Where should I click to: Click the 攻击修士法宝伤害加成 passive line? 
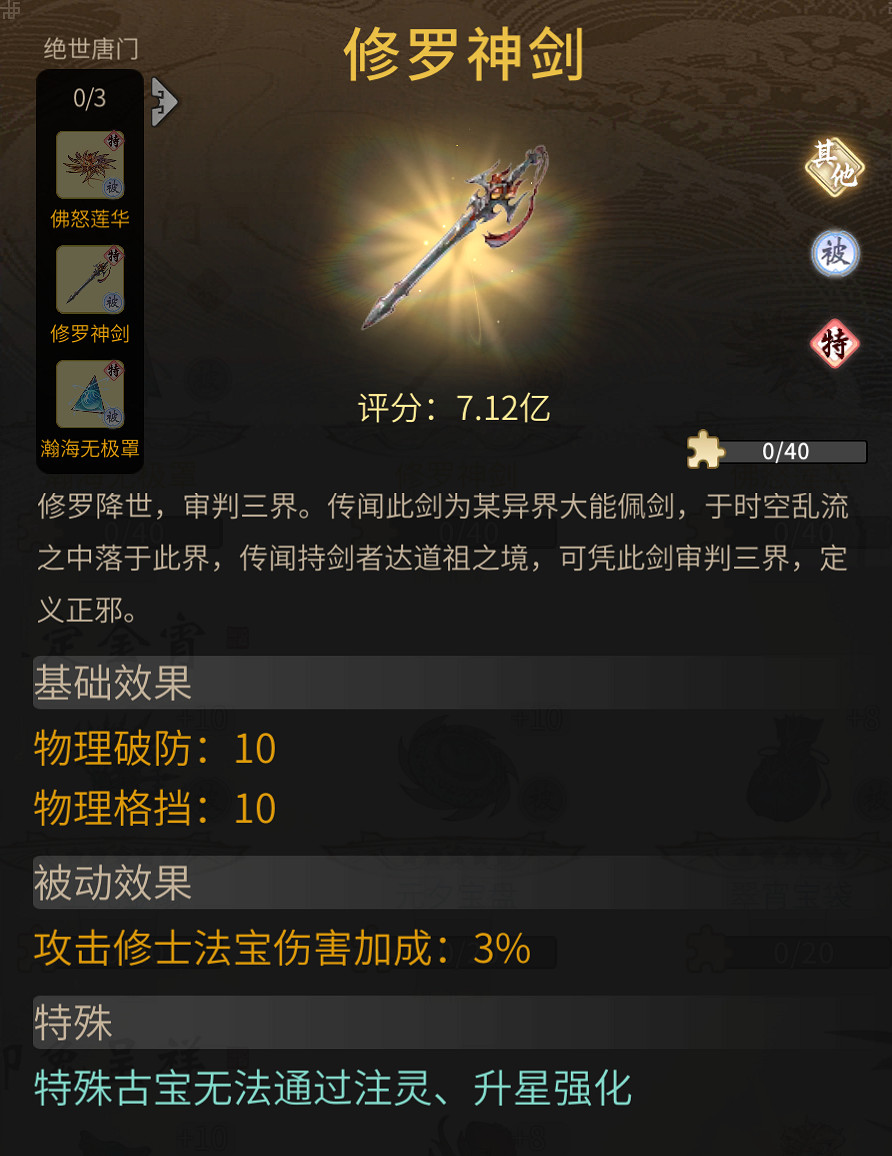point(282,948)
